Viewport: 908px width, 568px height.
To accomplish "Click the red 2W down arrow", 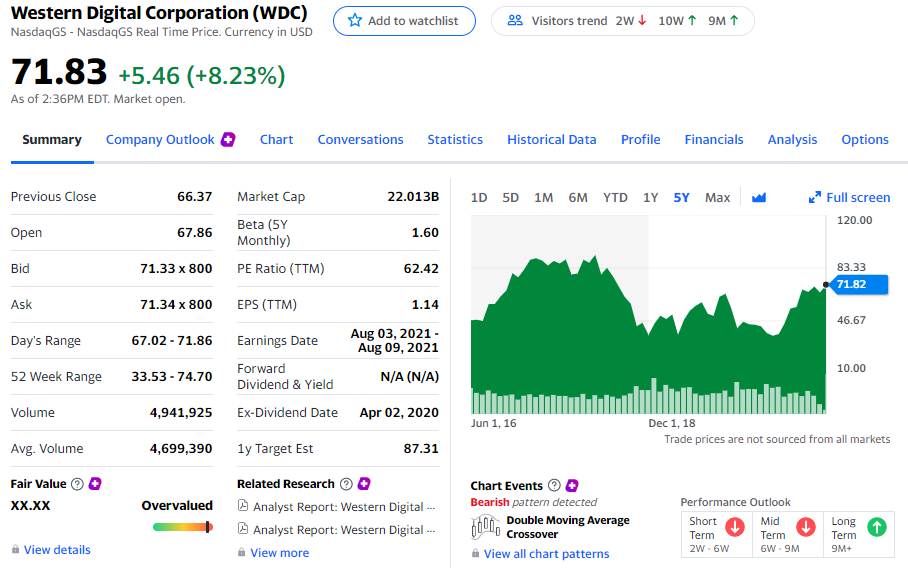I will click(642, 20).
